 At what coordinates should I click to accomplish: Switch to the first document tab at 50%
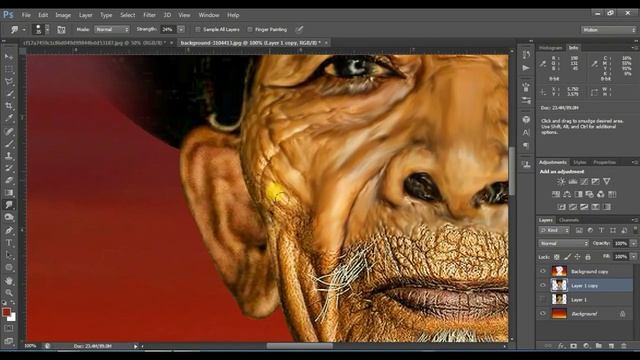pos(94,42)
